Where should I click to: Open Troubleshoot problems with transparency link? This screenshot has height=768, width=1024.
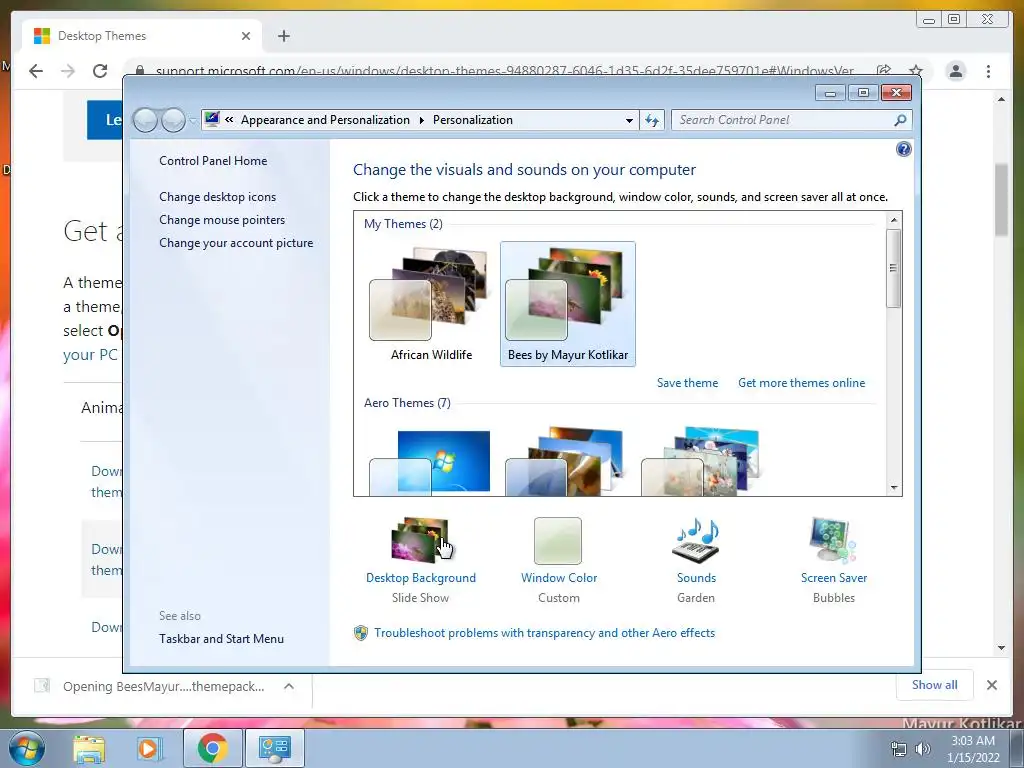click(544, 633)
